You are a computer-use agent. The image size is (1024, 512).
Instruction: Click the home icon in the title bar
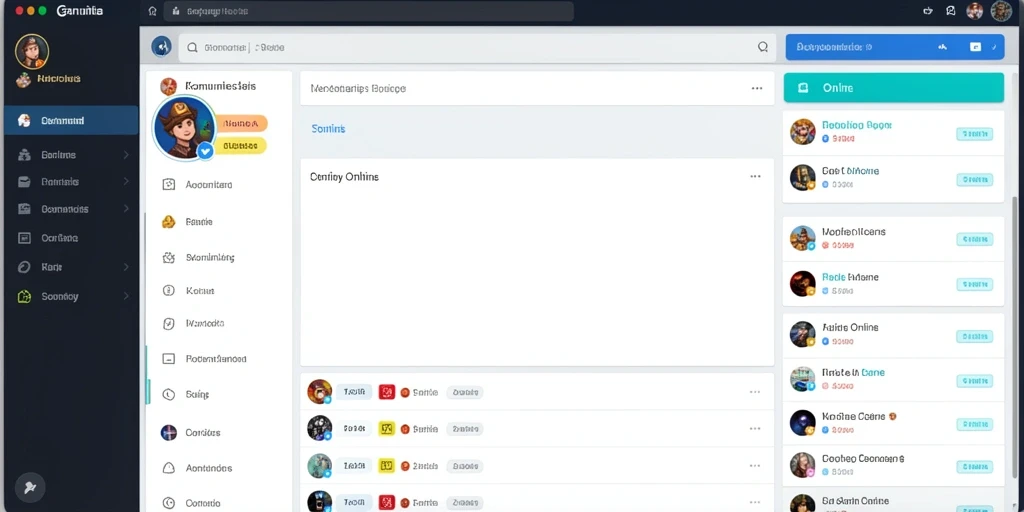point(152,11)
